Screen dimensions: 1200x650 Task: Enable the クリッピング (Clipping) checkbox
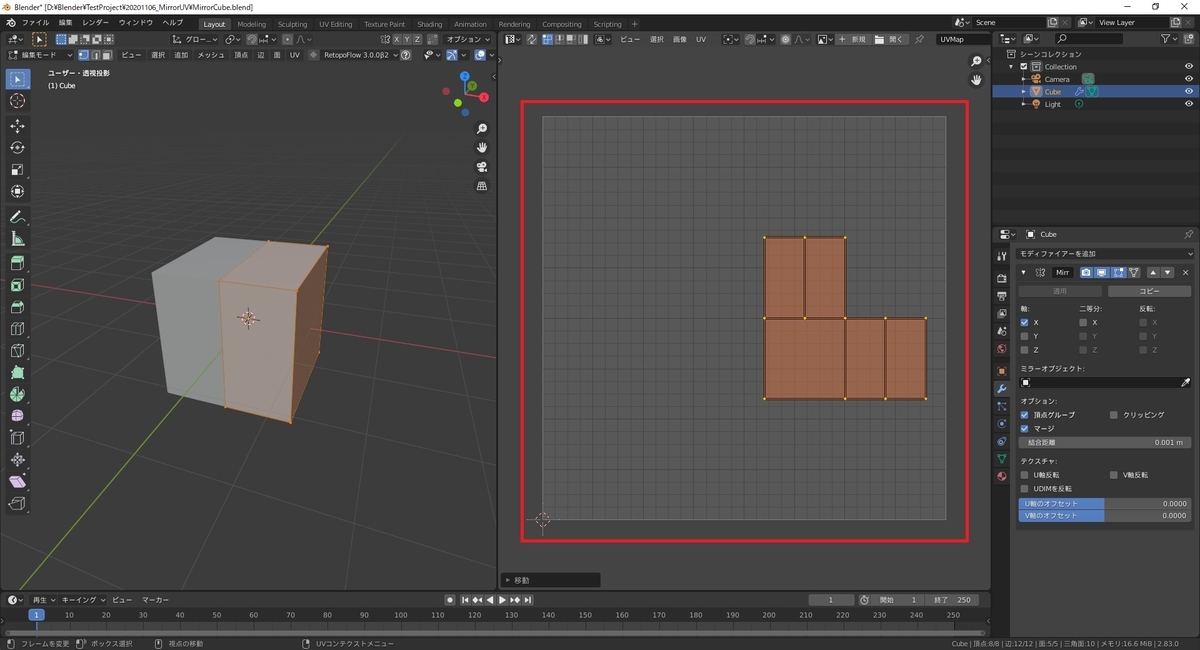click(x=1114, y=414)
